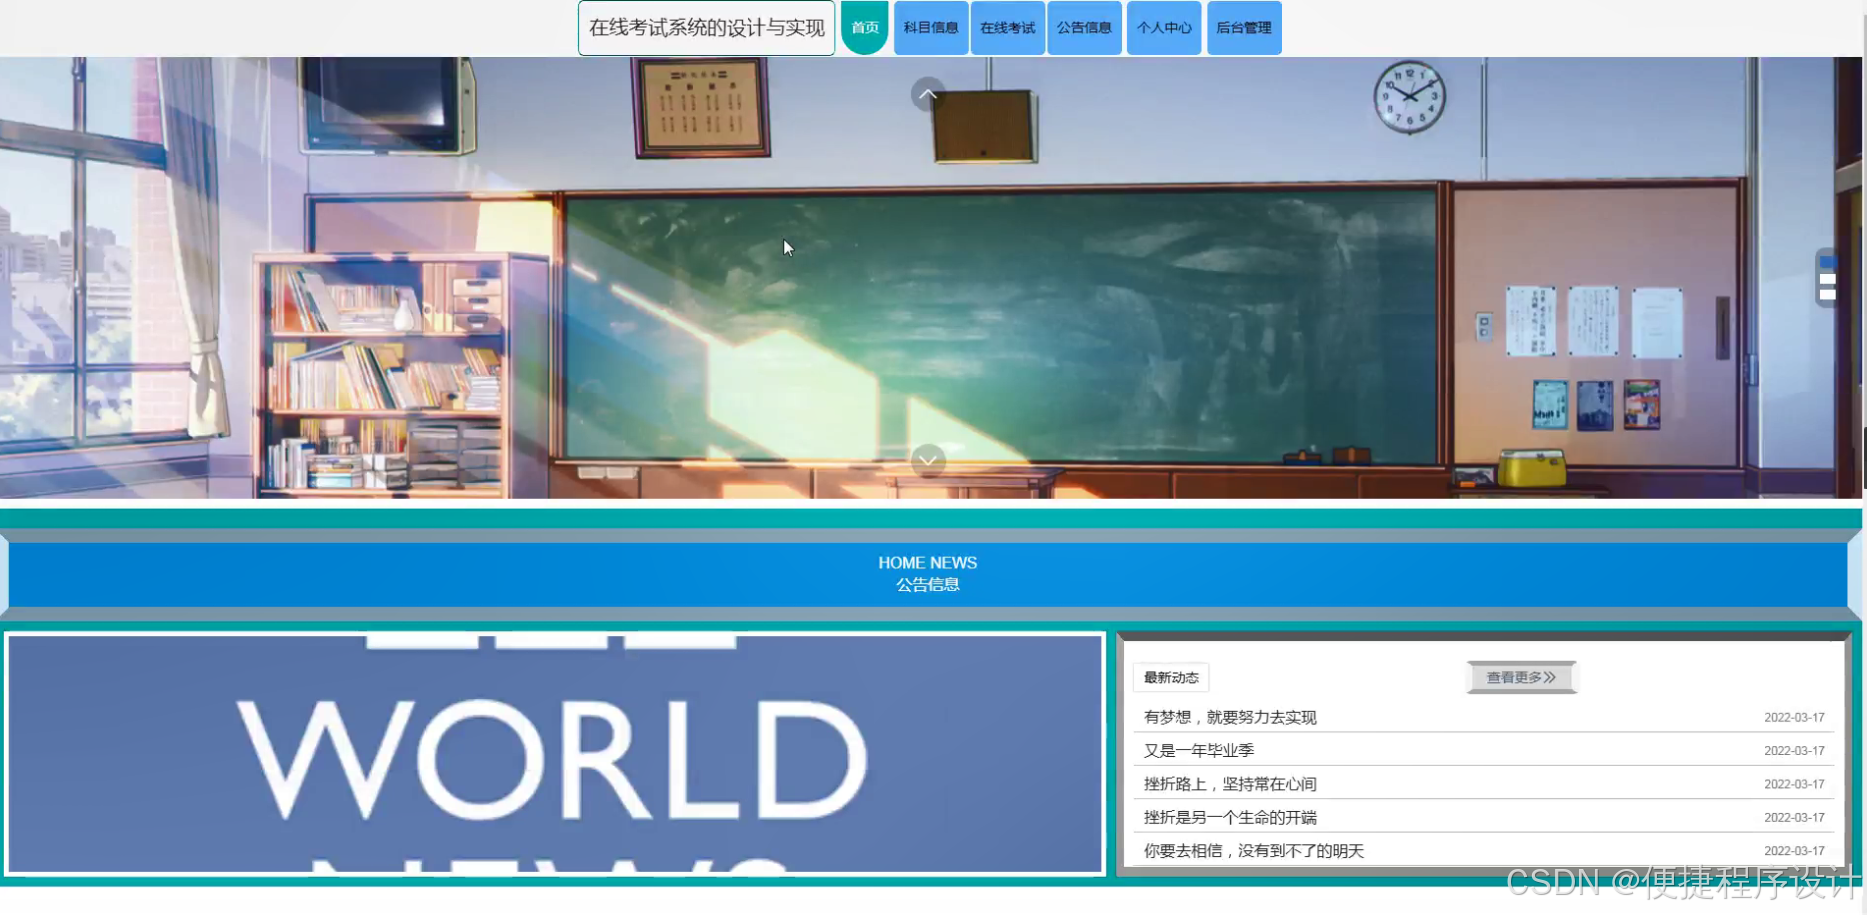The width and height of the screenshot is (1867, 915).
Task: Open the 首页 home tab
Action: coord(865,28)
